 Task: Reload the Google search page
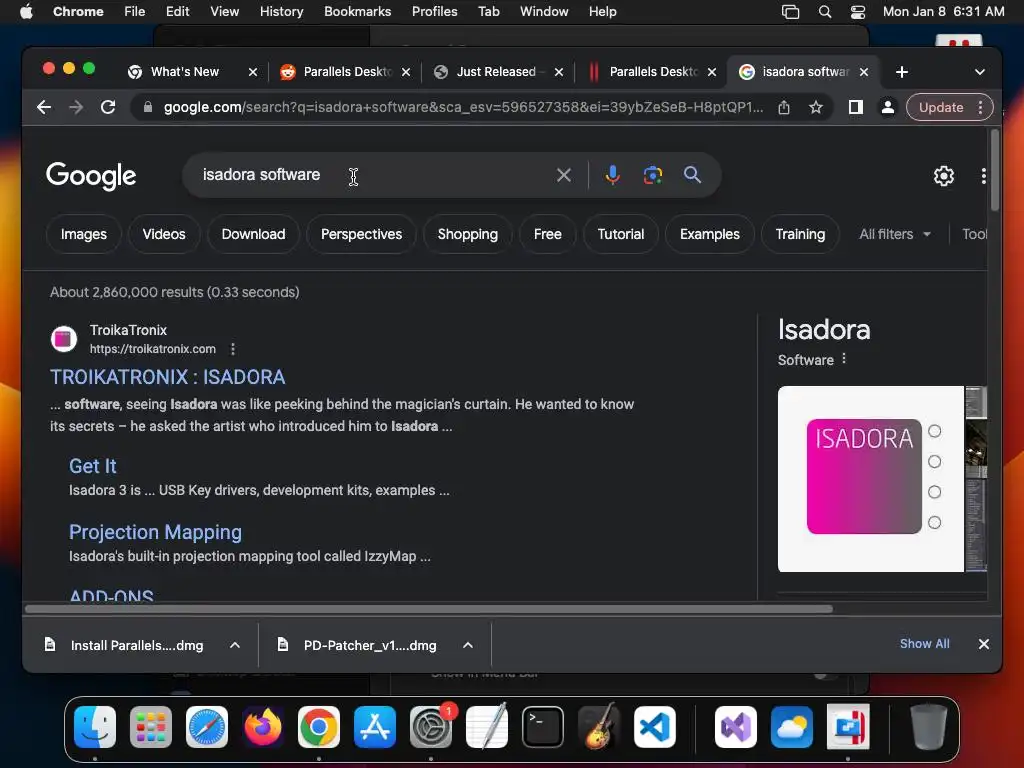tap(108, 107)
